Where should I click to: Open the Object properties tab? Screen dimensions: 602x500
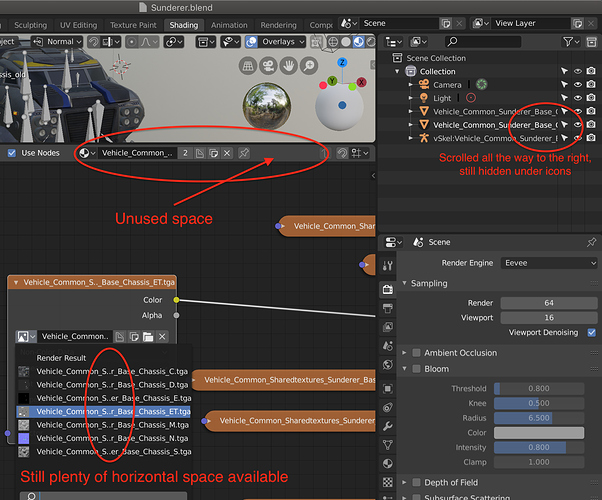tap(387, 389)
